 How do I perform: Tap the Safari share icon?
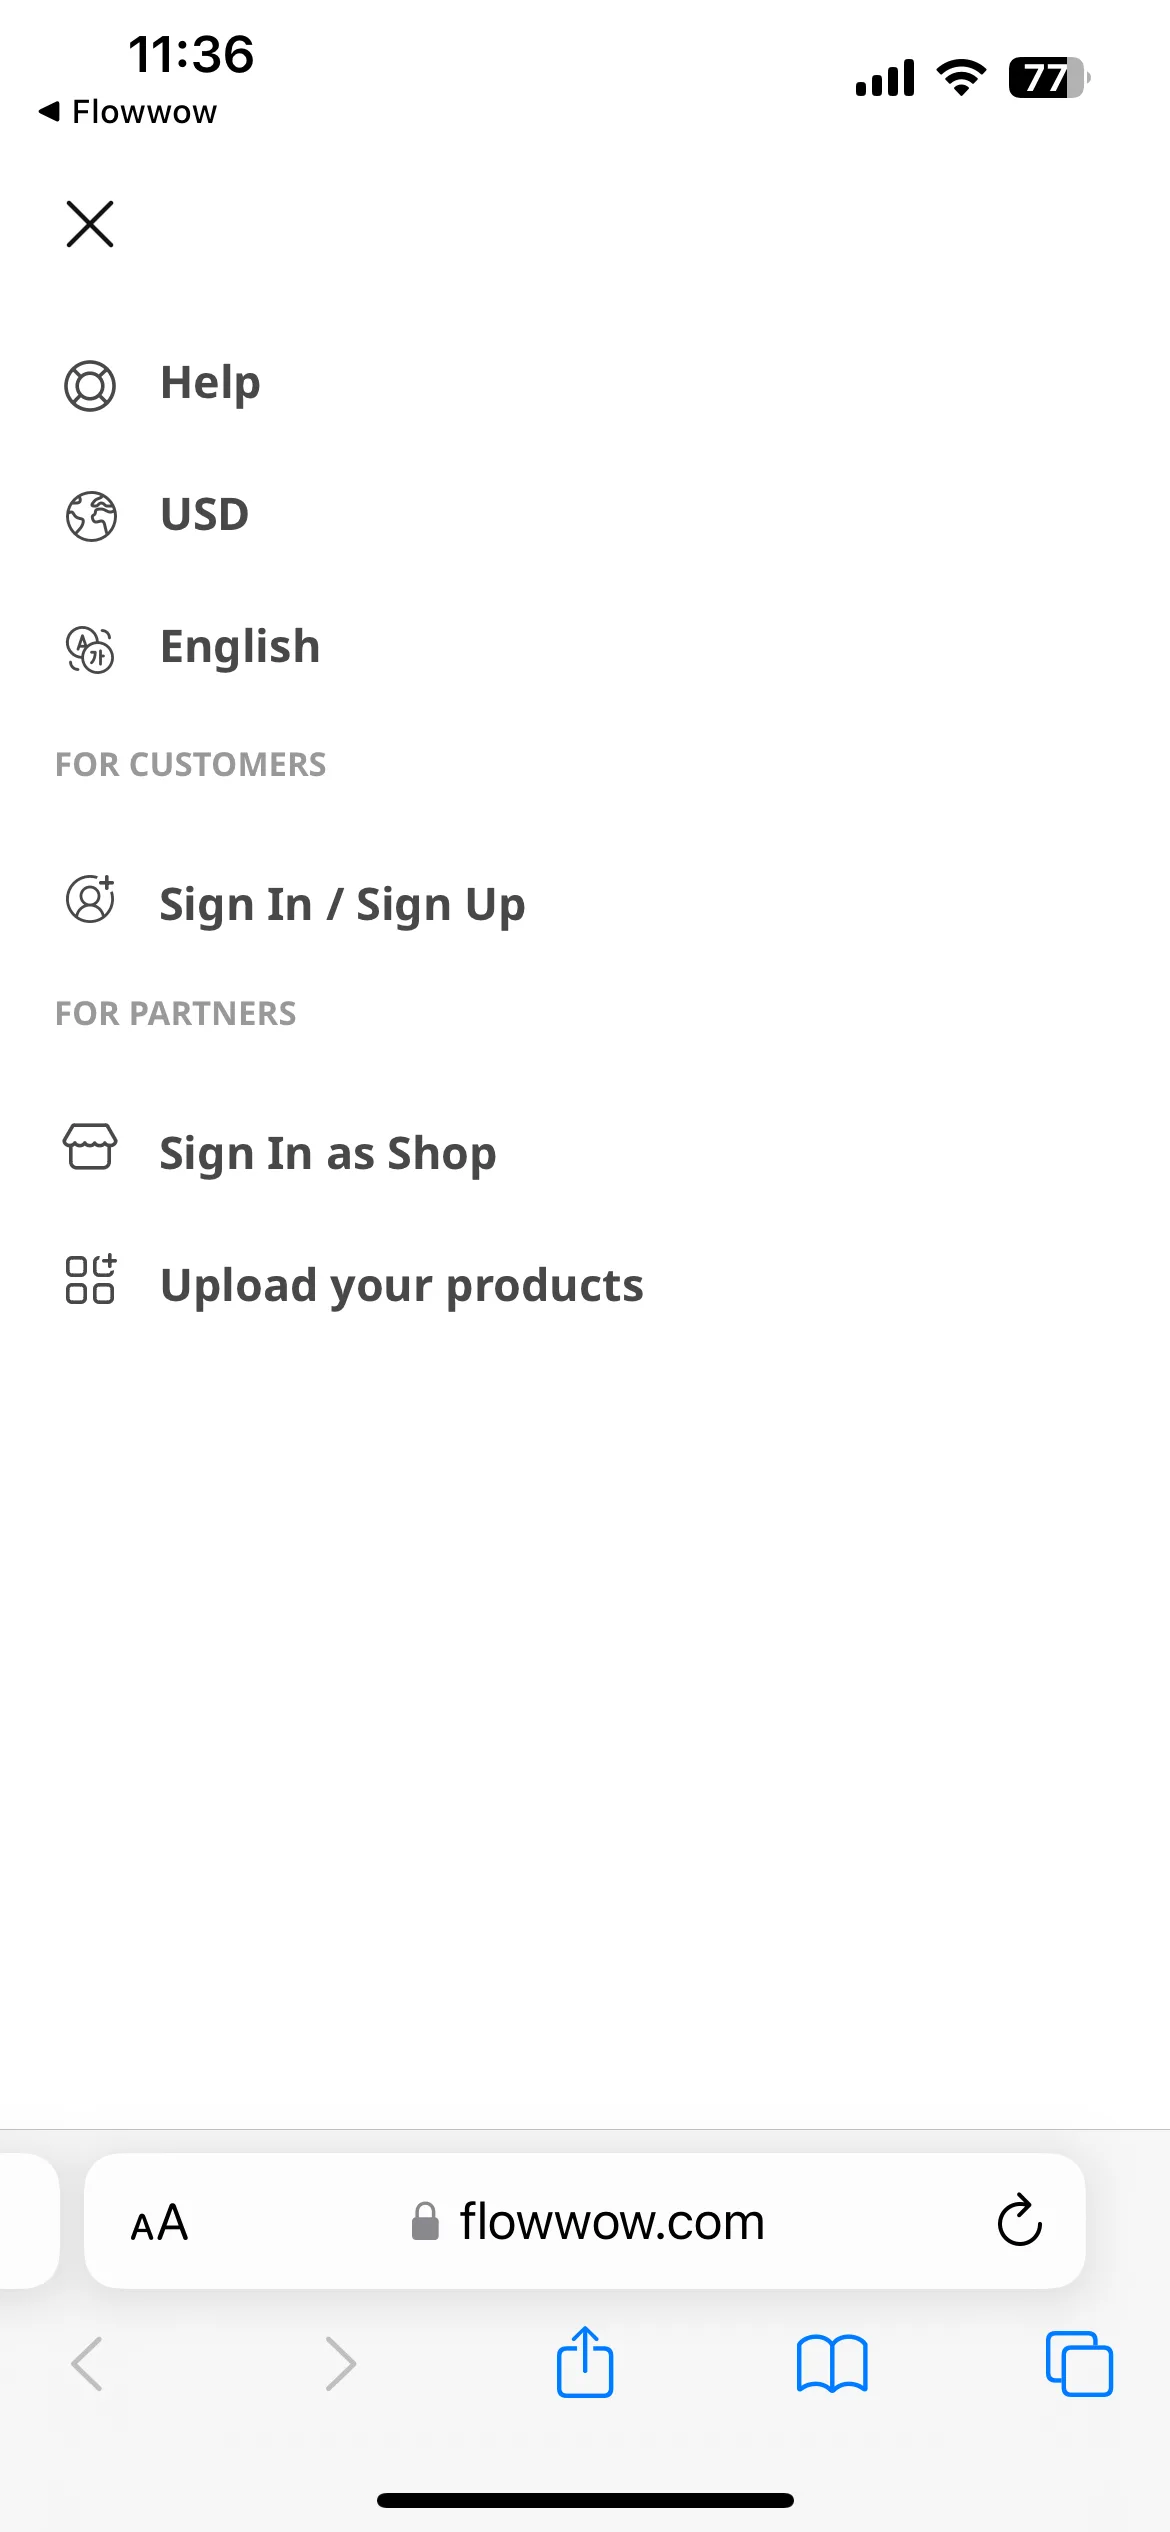pyautogui.click(x=585, y=2362)
